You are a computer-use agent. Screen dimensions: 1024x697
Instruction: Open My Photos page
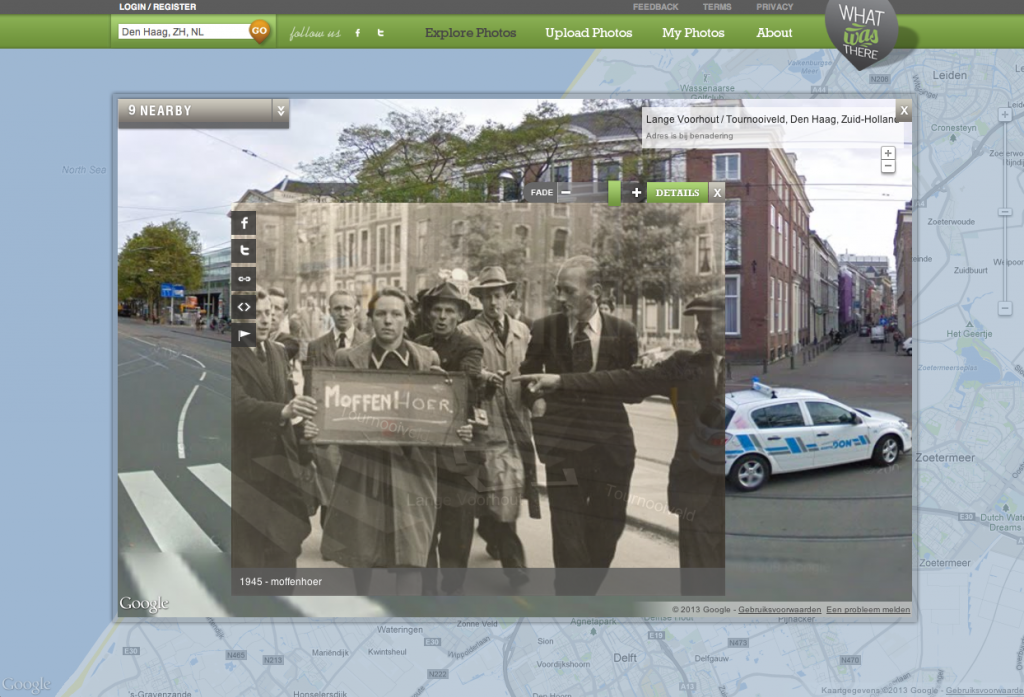coord(693,33)
